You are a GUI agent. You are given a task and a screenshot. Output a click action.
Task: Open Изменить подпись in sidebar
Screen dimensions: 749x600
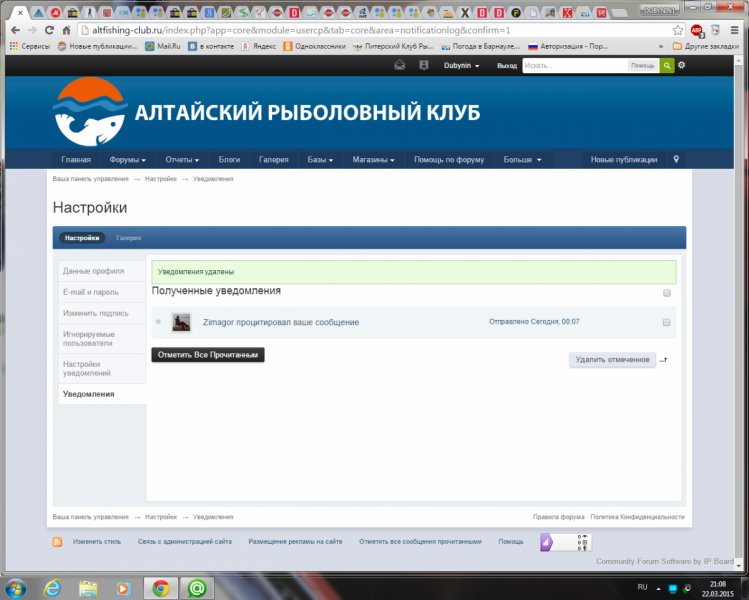point(102,313)
